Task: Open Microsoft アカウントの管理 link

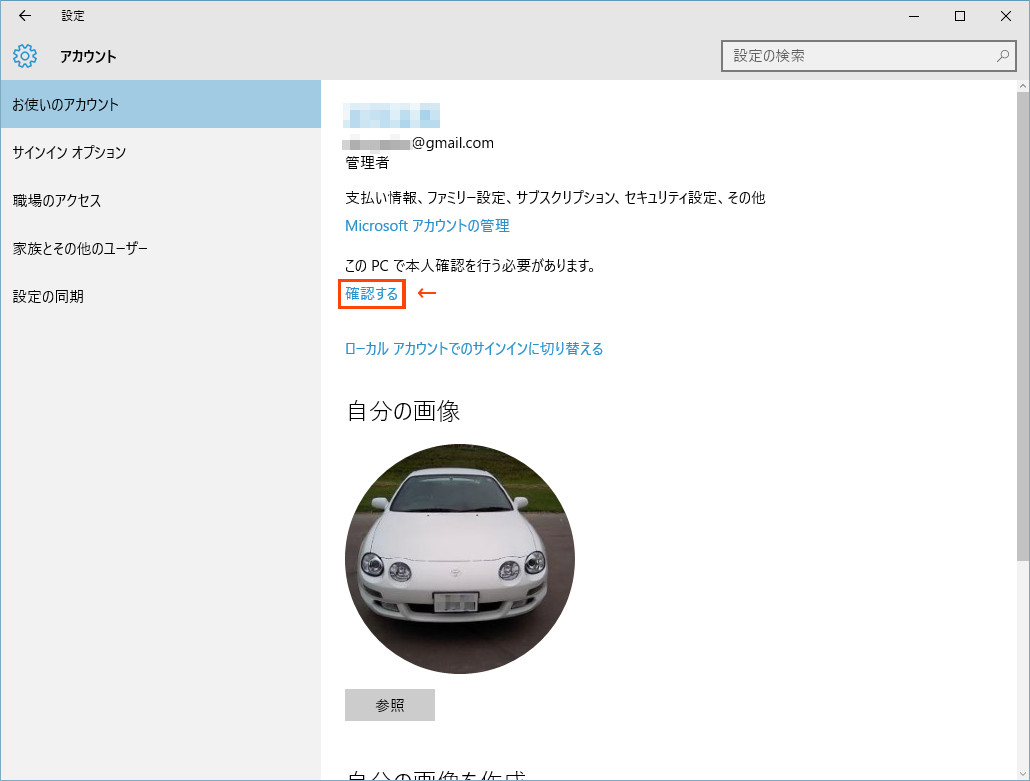Action: (x=427, y=226)
